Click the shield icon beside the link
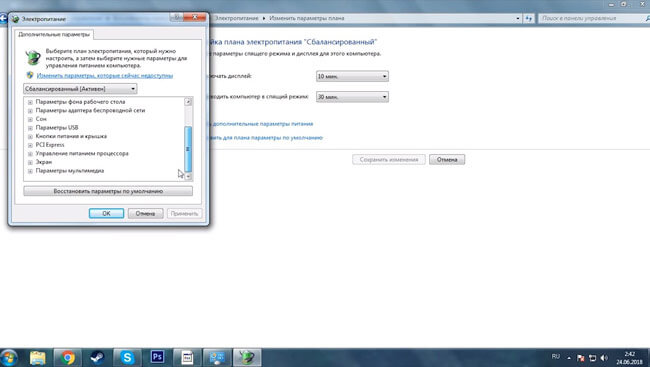This screenshot has width=650, height=367. (30, 75)
